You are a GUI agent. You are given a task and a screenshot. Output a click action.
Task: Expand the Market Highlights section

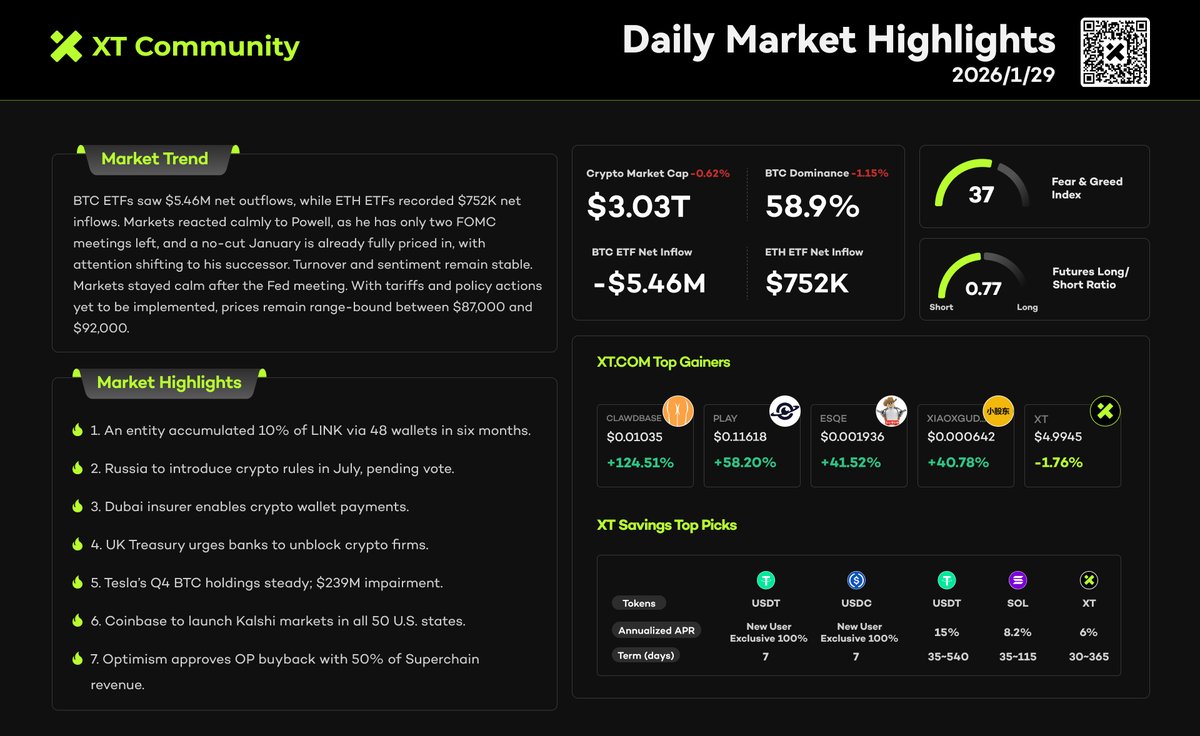click(x=168, y=382)
